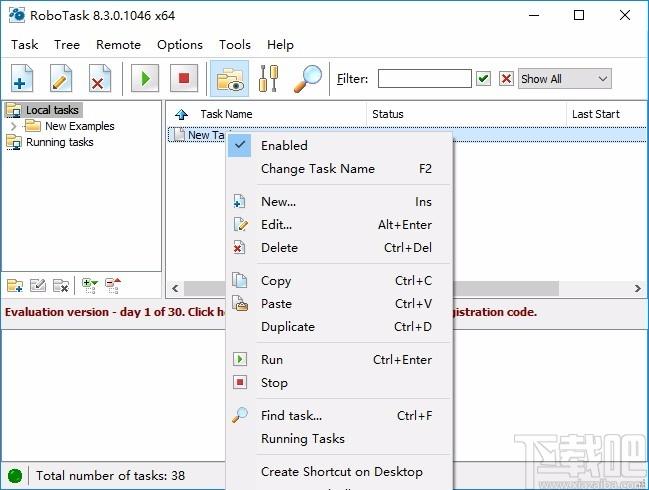Choose Find task... in context menu

[340, 416]
